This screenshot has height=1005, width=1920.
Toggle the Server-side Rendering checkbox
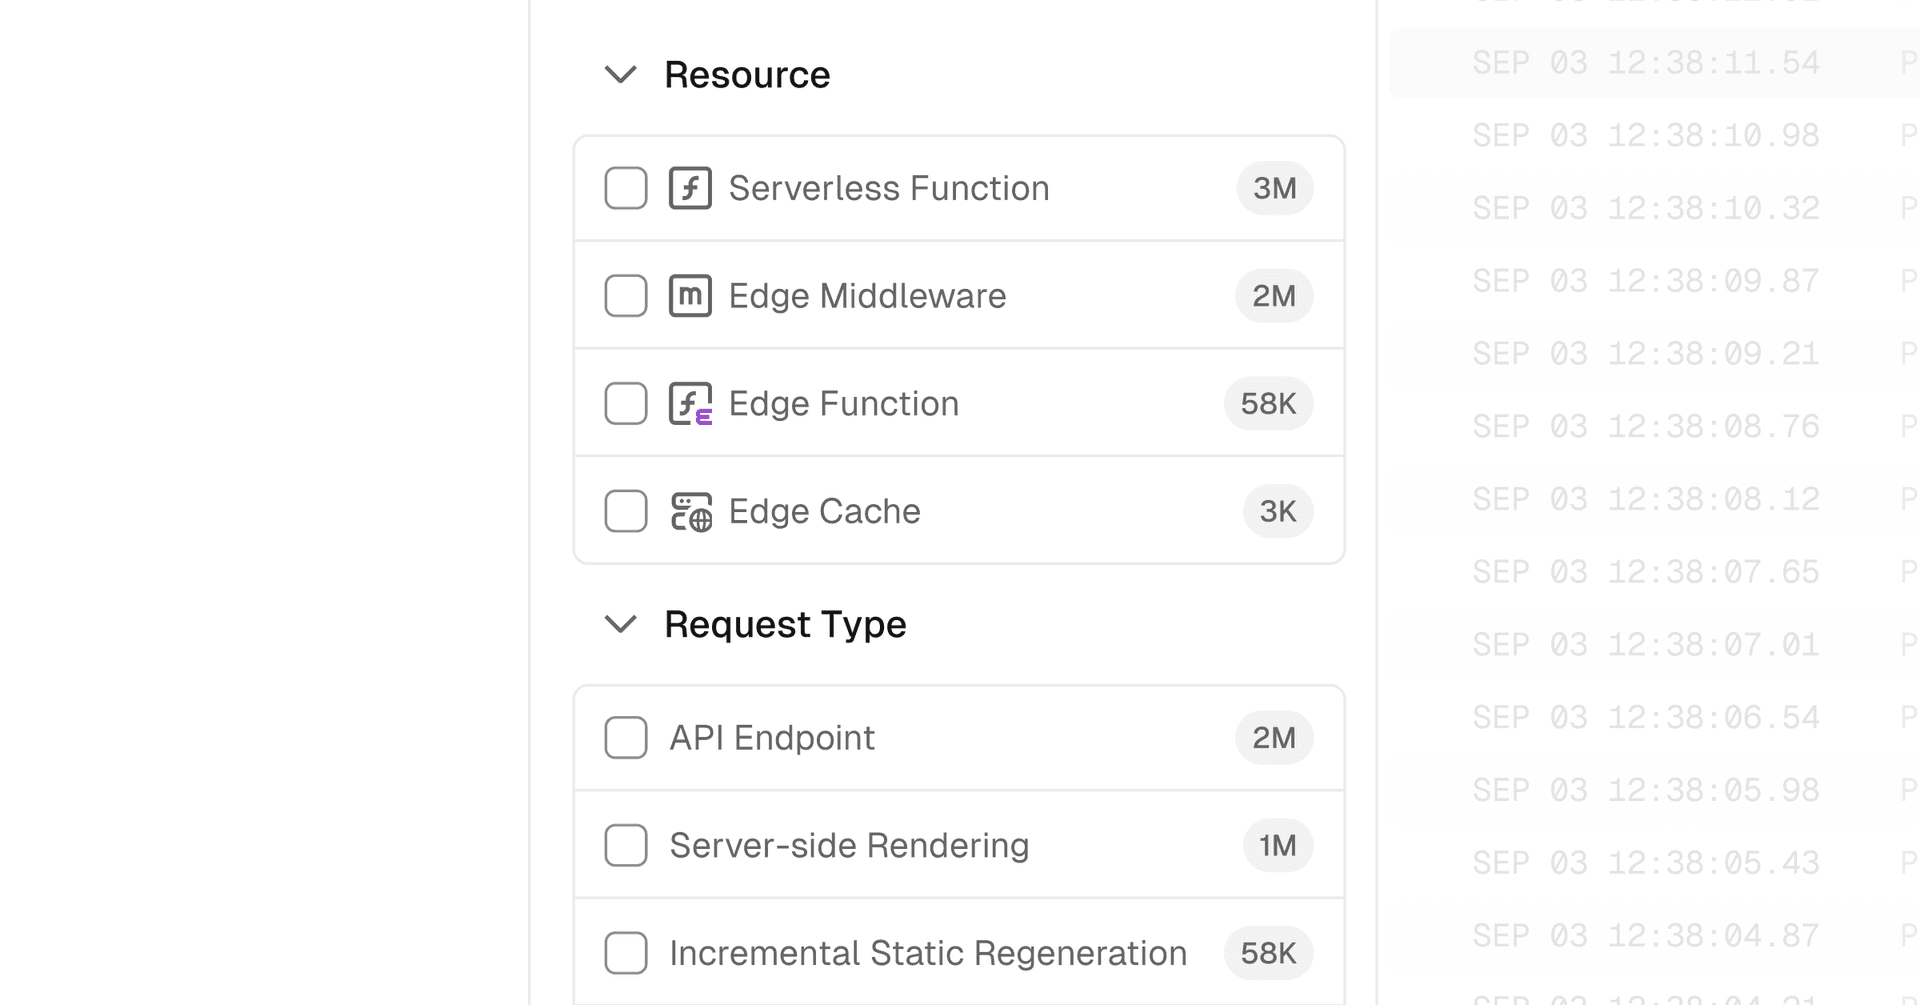(x=626, y=846)
